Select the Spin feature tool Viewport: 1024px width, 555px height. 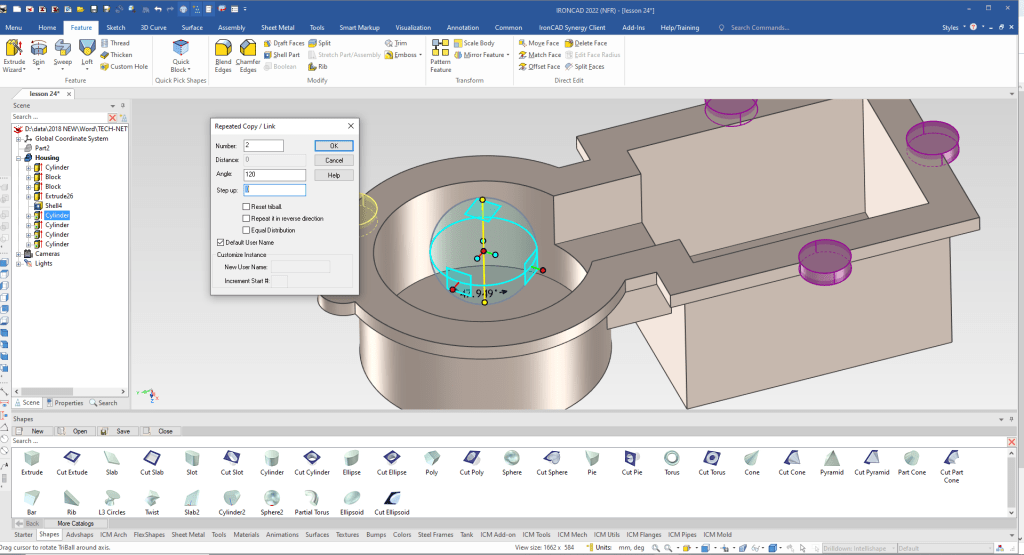[39, 49]
